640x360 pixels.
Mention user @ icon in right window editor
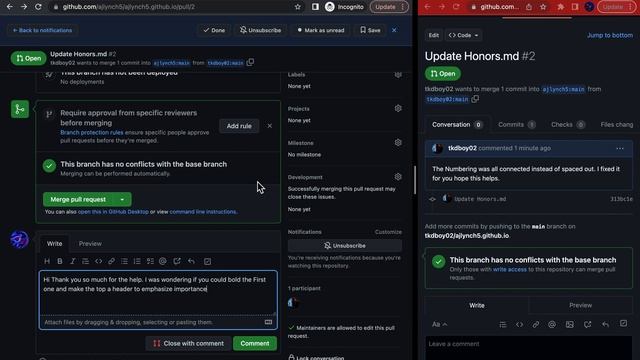(552, 324)
